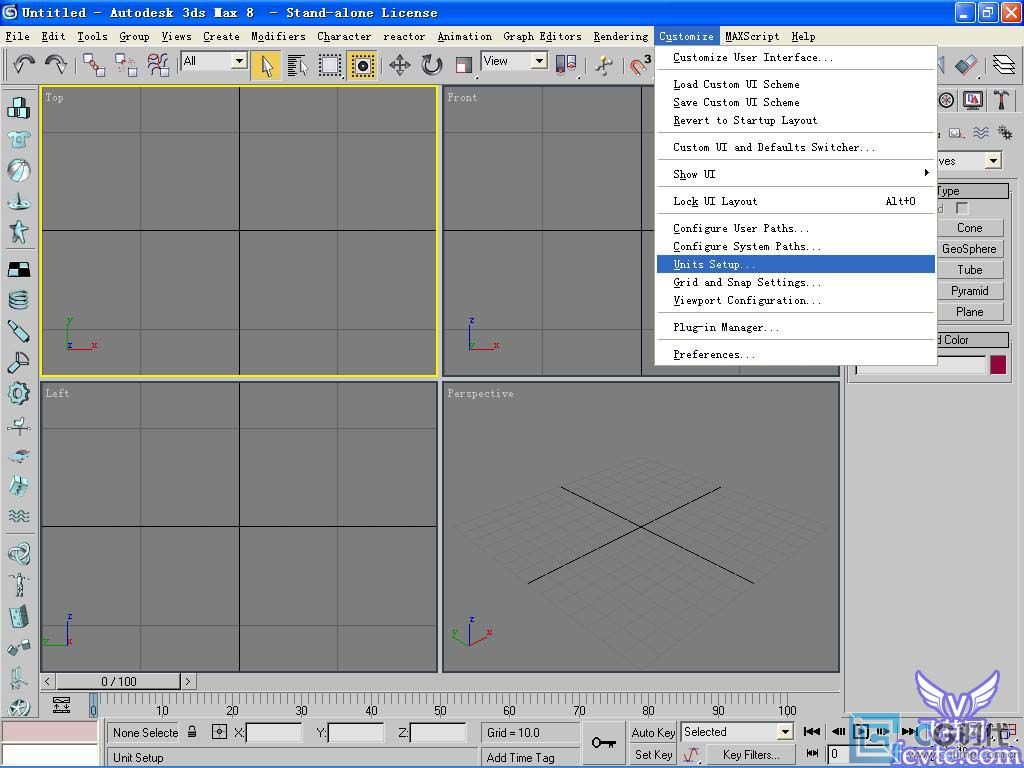Open the Layer Manager stacked-sheets icon
This screenshot has width=1024, height=768.
[1004, 64]
